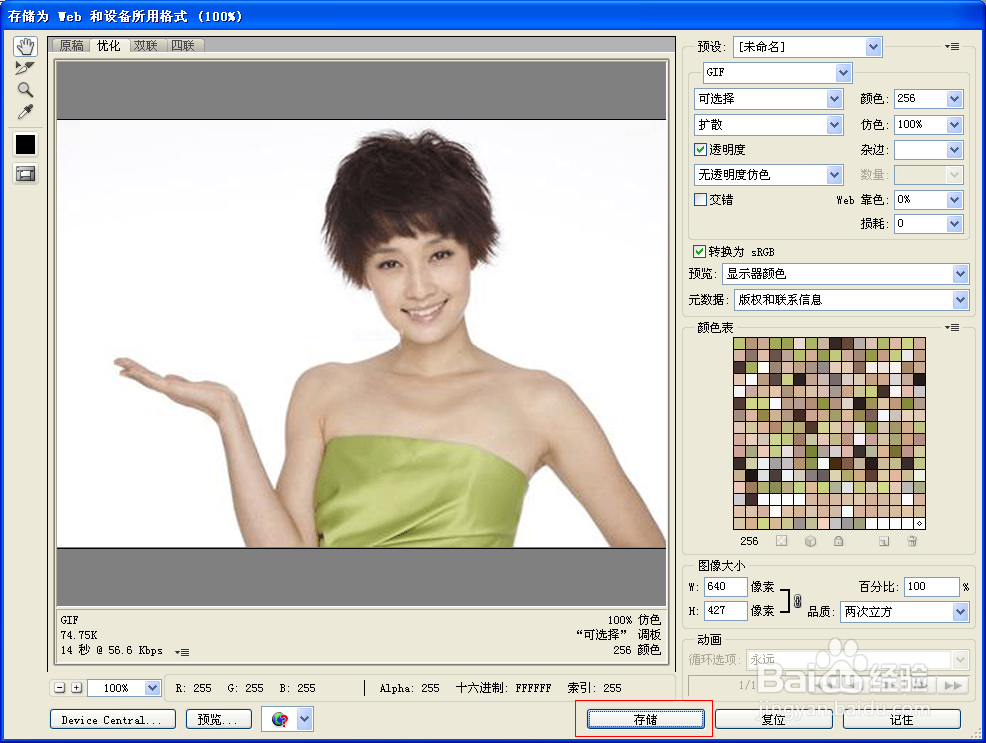Open the 颜色 256 colors dropdown
This screenshot has width=986, height=743.
(x=928, y=99)
